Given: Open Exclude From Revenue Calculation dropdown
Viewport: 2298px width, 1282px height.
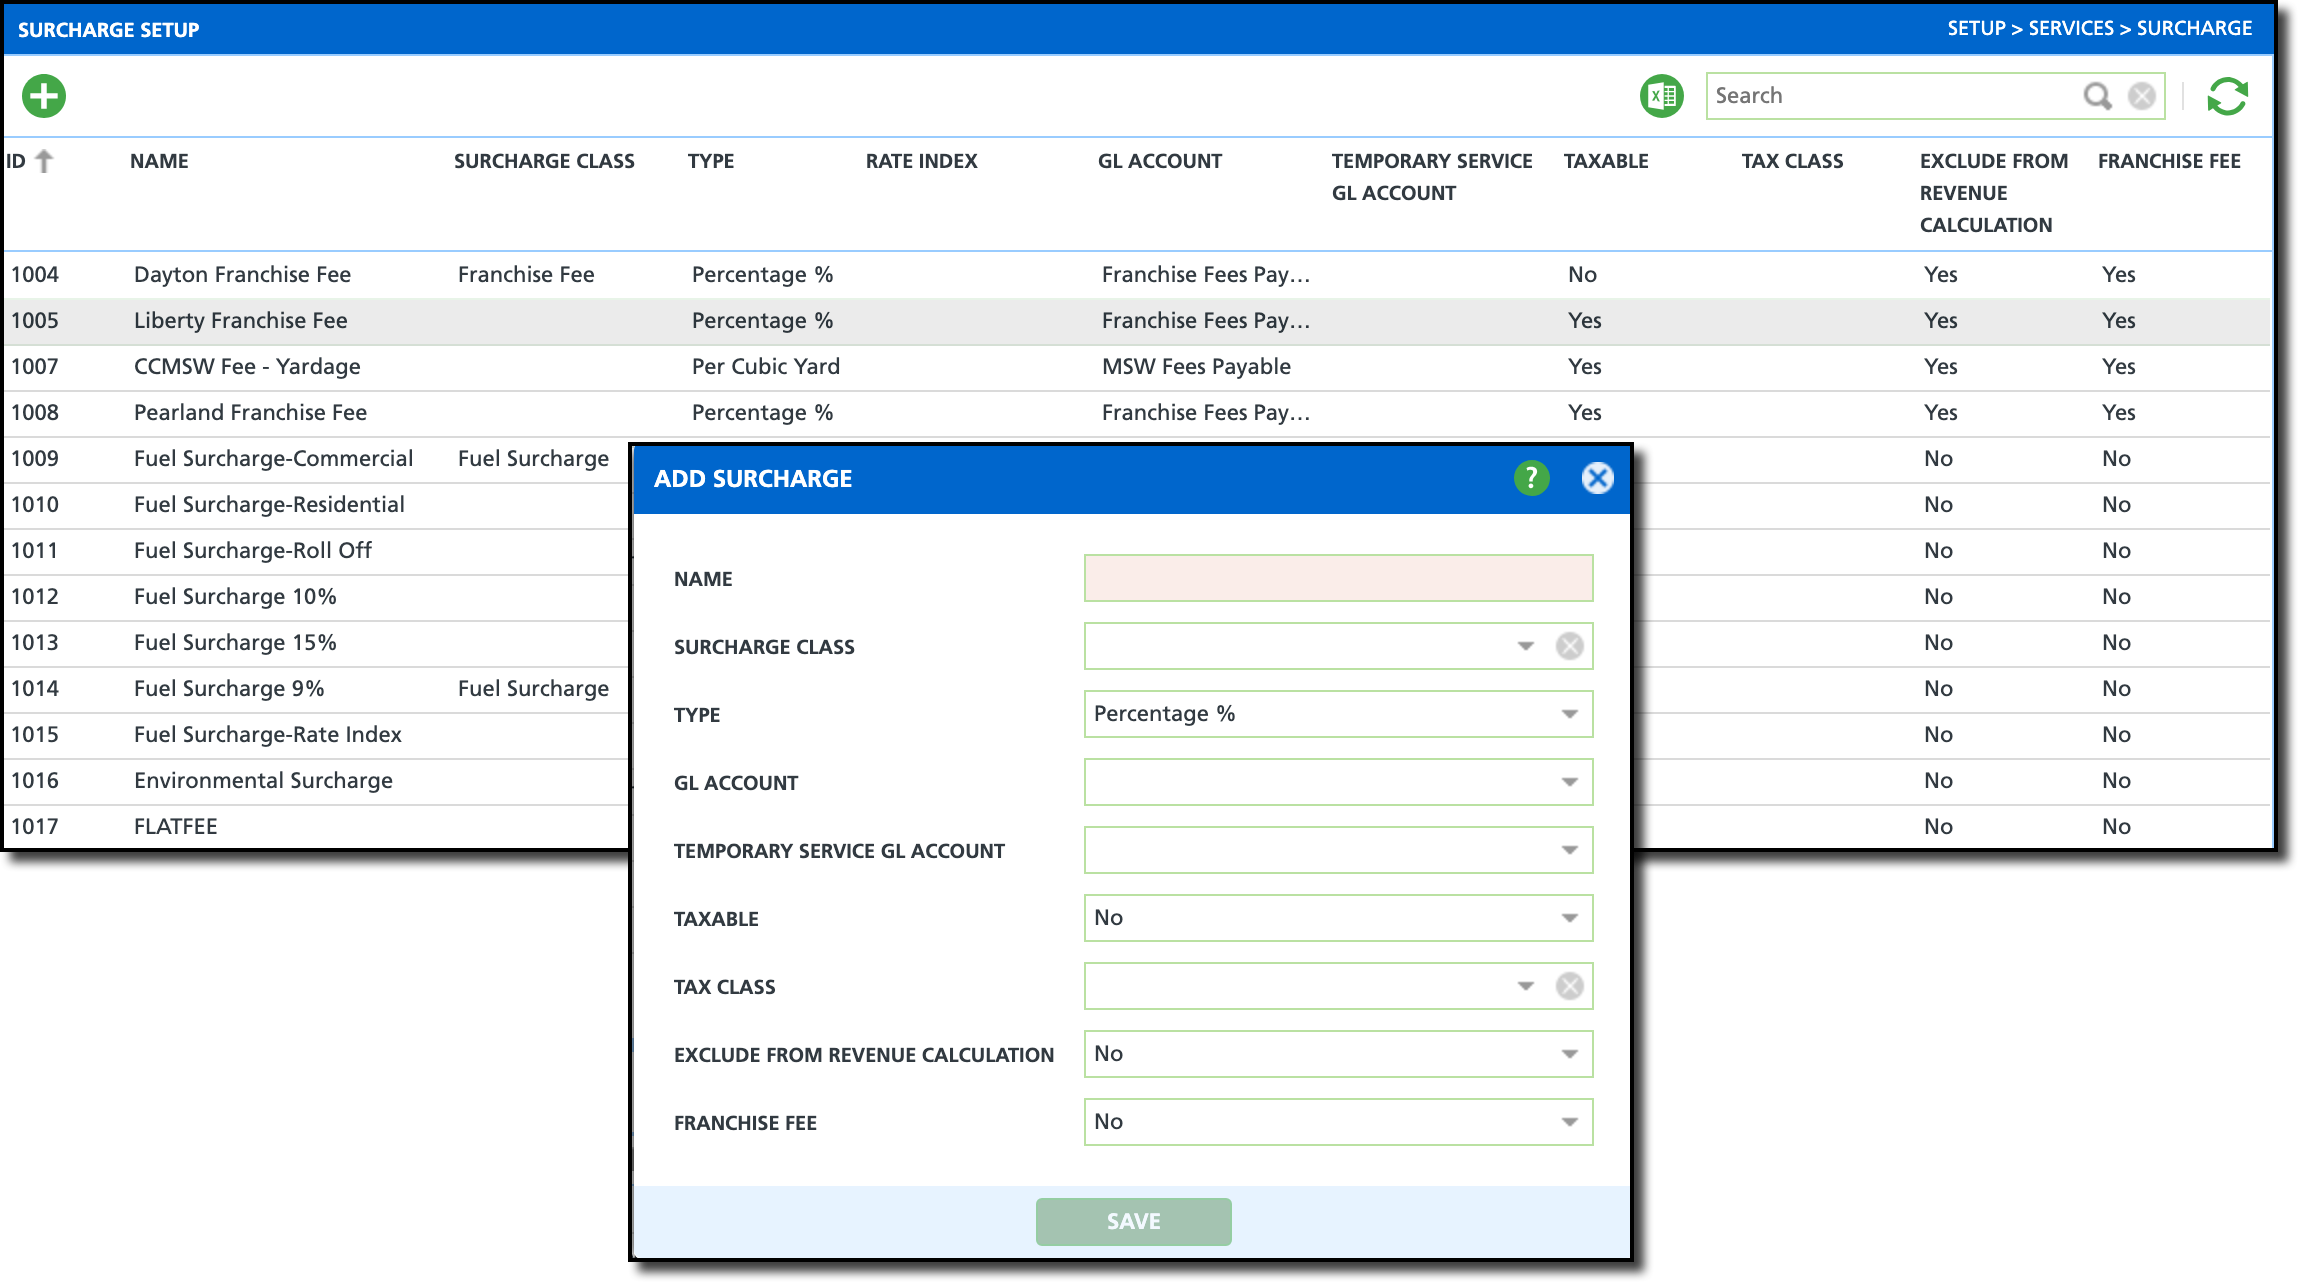Looking at the screenshot, I should pos(1569,1054).
